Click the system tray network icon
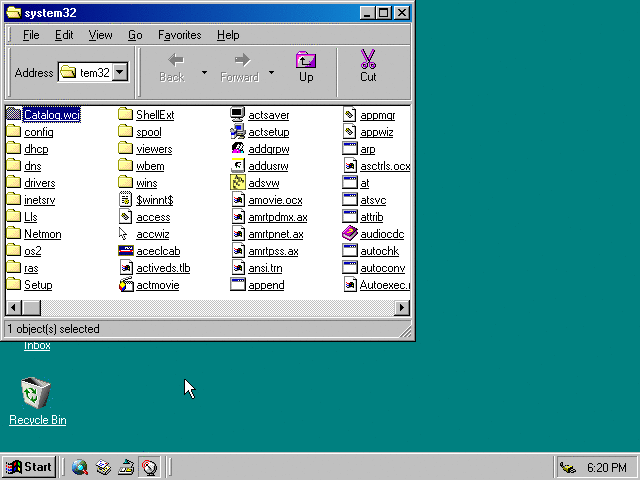 (567, 467)
